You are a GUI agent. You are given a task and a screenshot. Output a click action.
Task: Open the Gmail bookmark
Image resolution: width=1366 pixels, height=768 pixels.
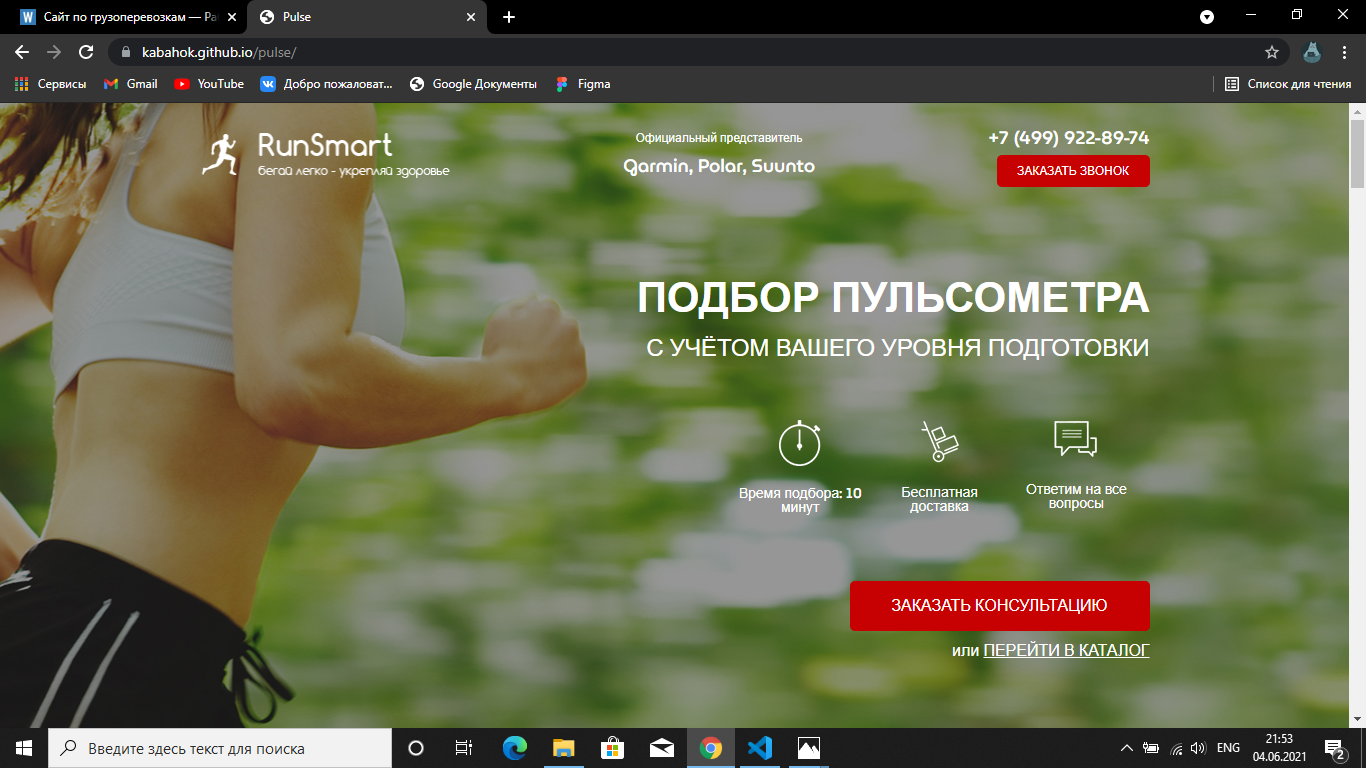click(x=131, y=84)
